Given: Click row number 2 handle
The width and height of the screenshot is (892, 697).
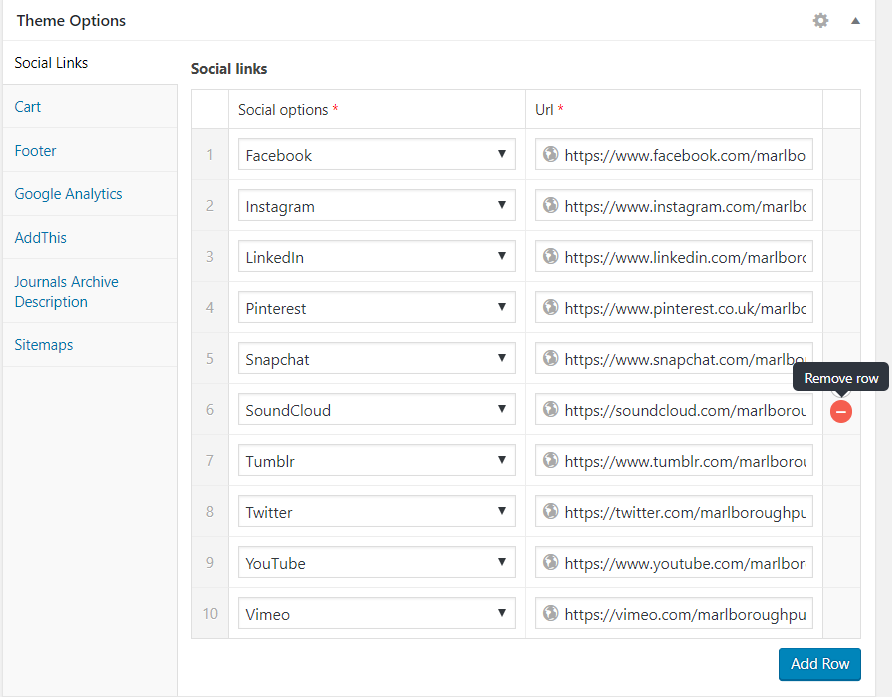Looking at the screenshot, I should pyautogui.click(x=210, y=205).
